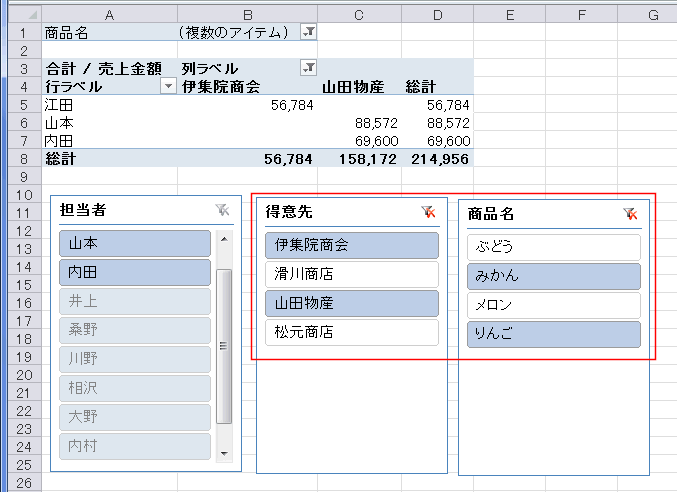
Task: Select 松元商店 in 得意先 slicer
Action: 352,332
